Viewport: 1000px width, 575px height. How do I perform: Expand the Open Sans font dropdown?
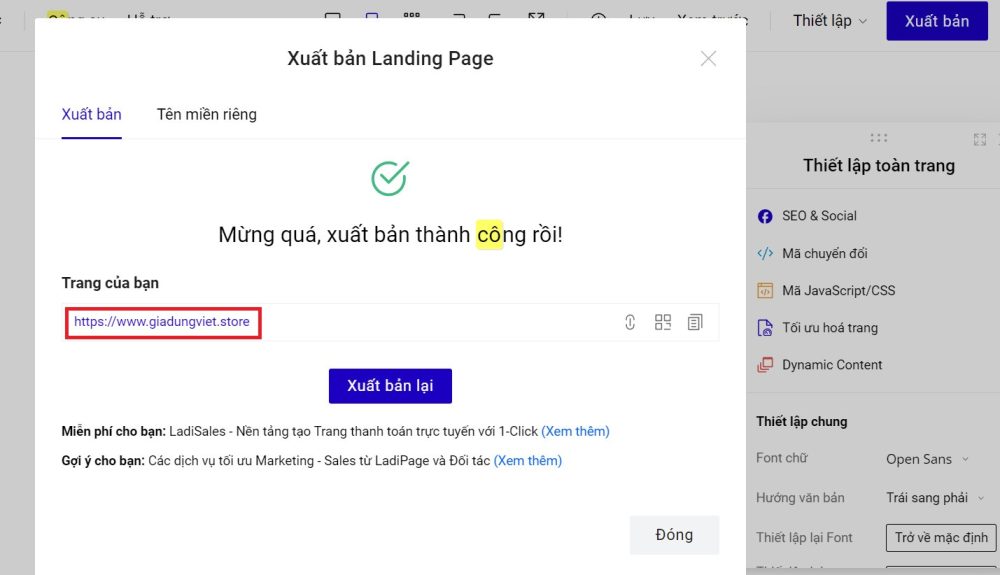927,459
